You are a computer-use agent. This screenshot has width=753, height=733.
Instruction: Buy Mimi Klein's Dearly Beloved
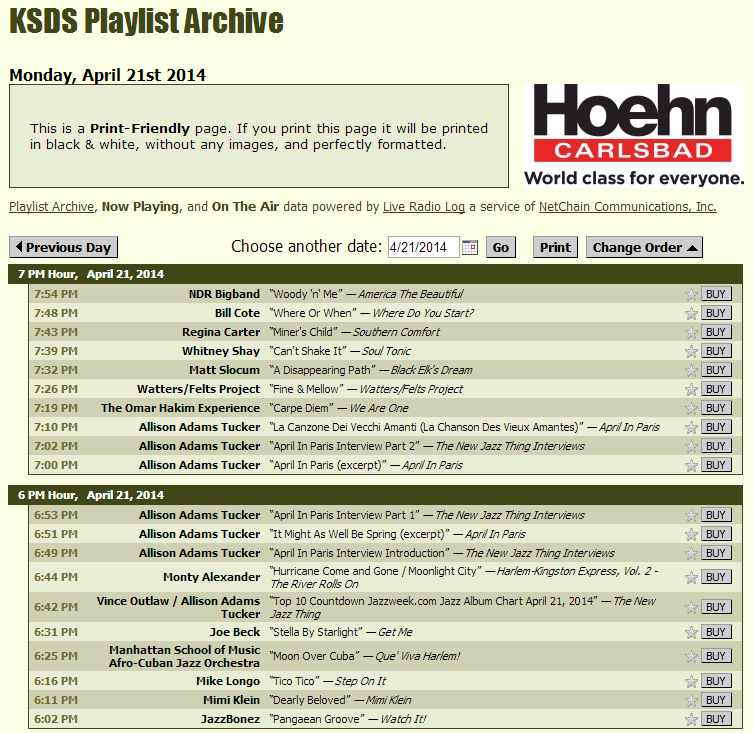click(716, 700)
